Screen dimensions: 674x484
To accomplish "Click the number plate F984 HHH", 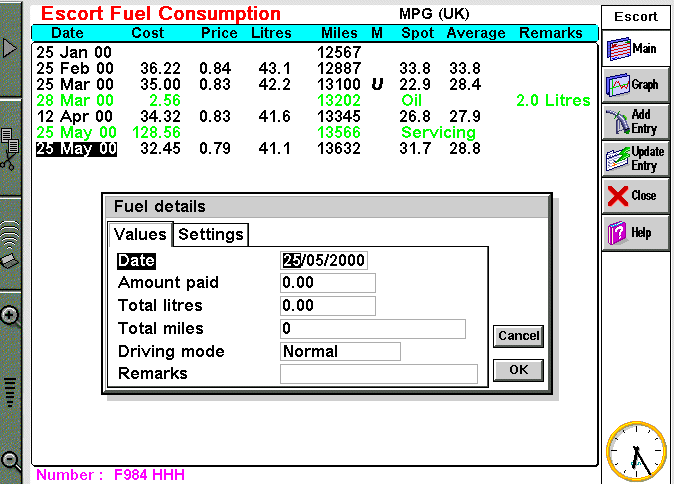I will click(149, 475).
